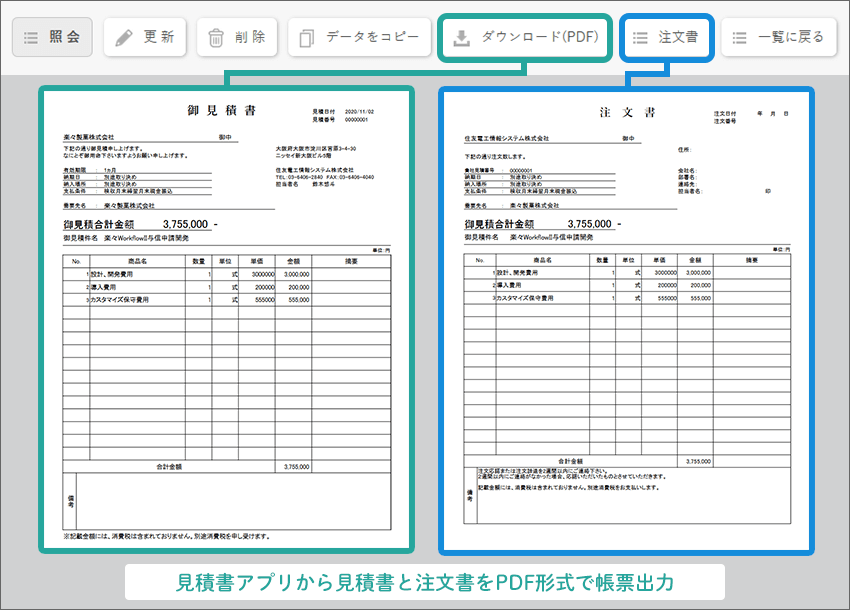The width and height of the screenshot is (850, 610).
Task: Click 導入費用 in the estimate table
Action: pyautogui.click(x=103, y=287)
